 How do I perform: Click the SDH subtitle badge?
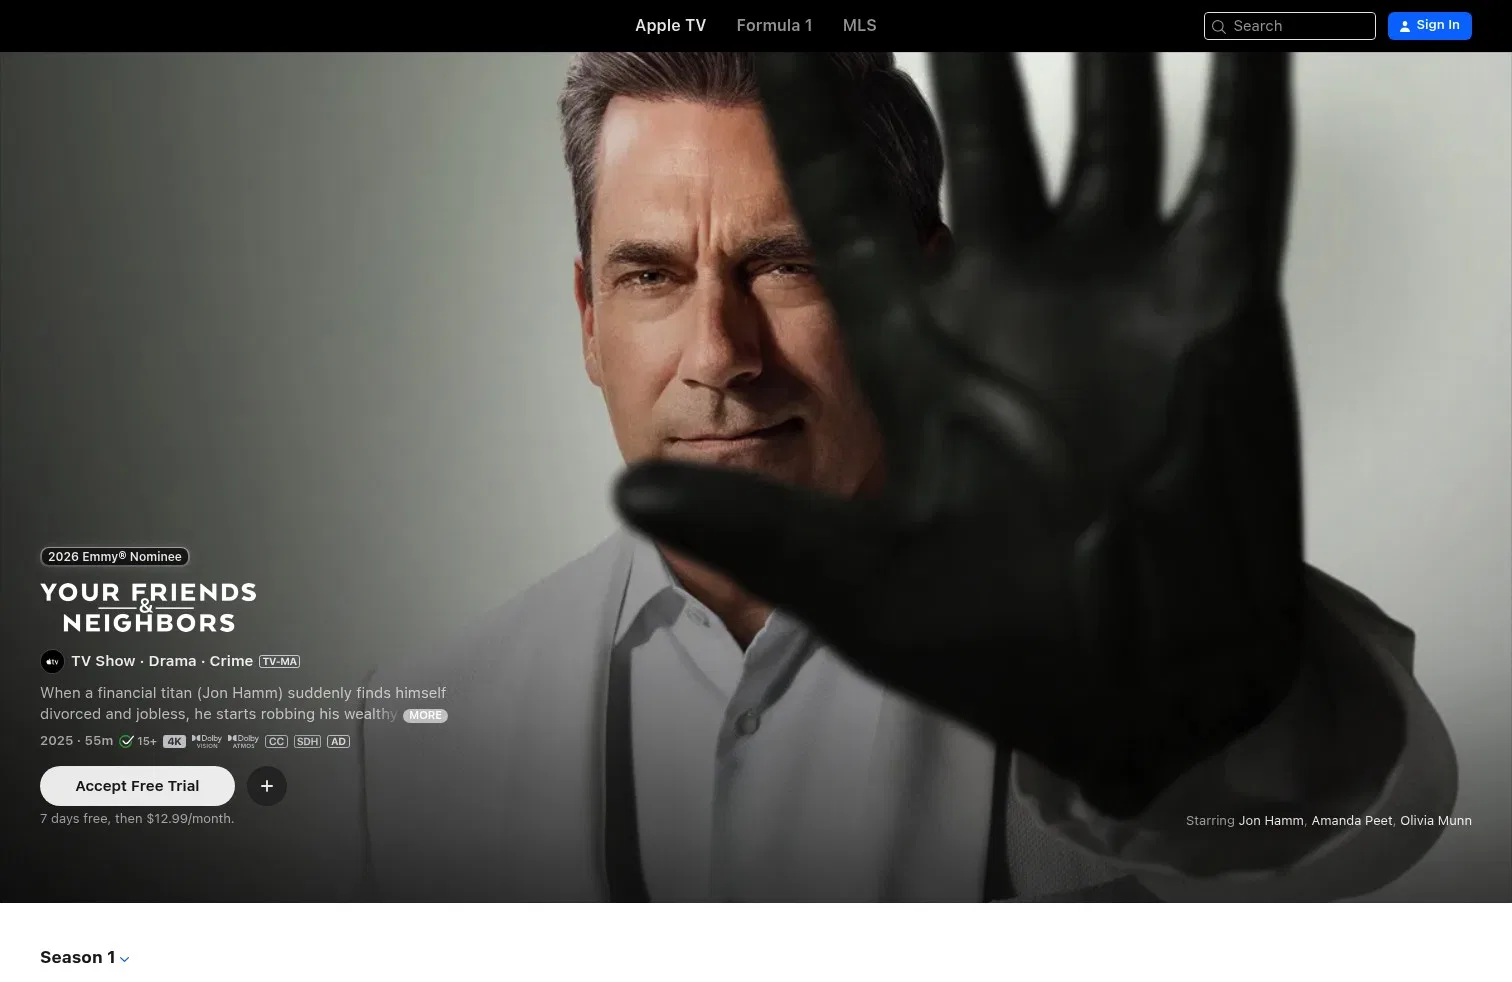click(307, 742)
